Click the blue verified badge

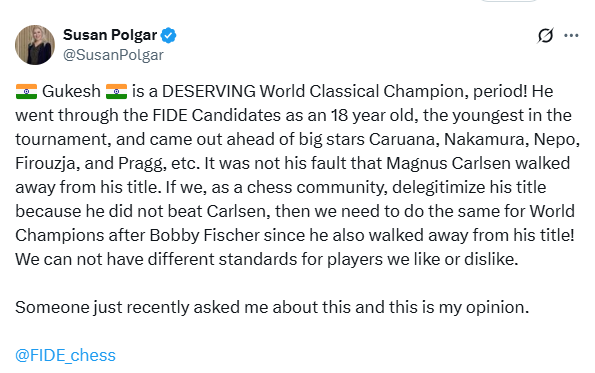tap(168, 35)
